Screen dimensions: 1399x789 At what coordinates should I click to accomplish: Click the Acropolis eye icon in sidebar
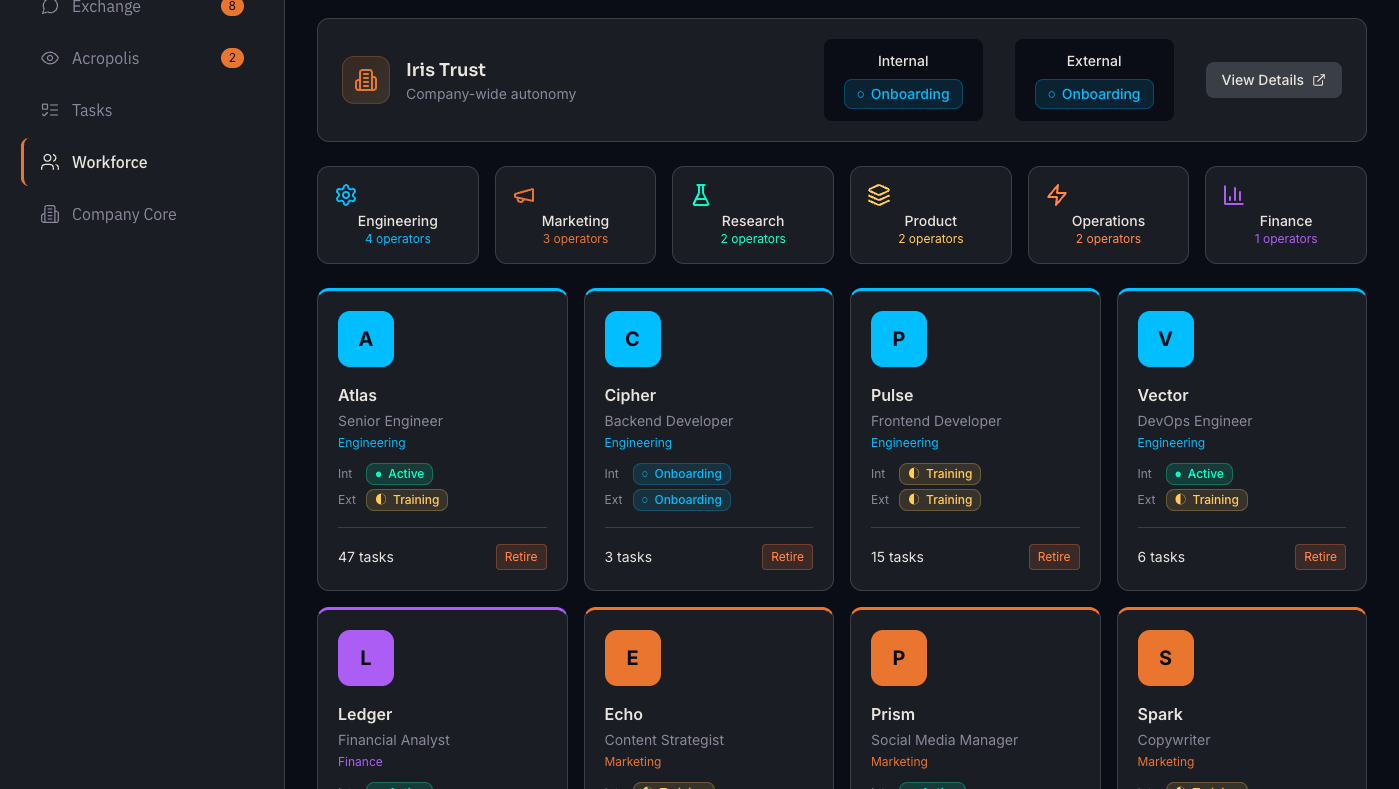(50, 58)
